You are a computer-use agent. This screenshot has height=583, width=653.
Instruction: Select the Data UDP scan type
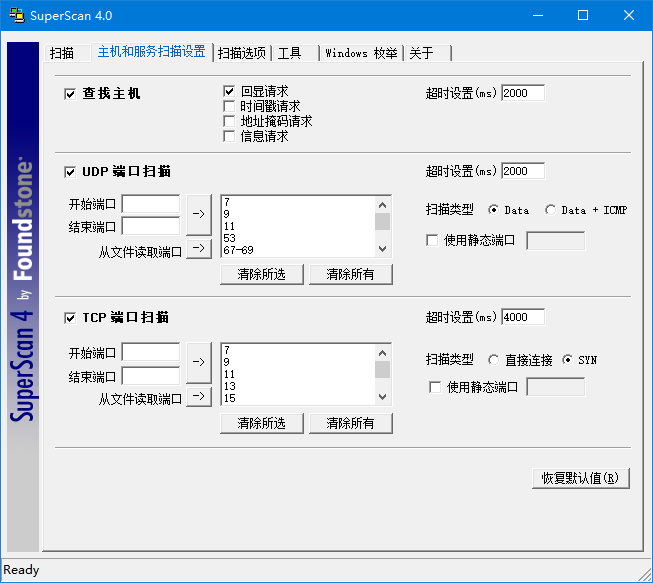[x=493, y=210]
